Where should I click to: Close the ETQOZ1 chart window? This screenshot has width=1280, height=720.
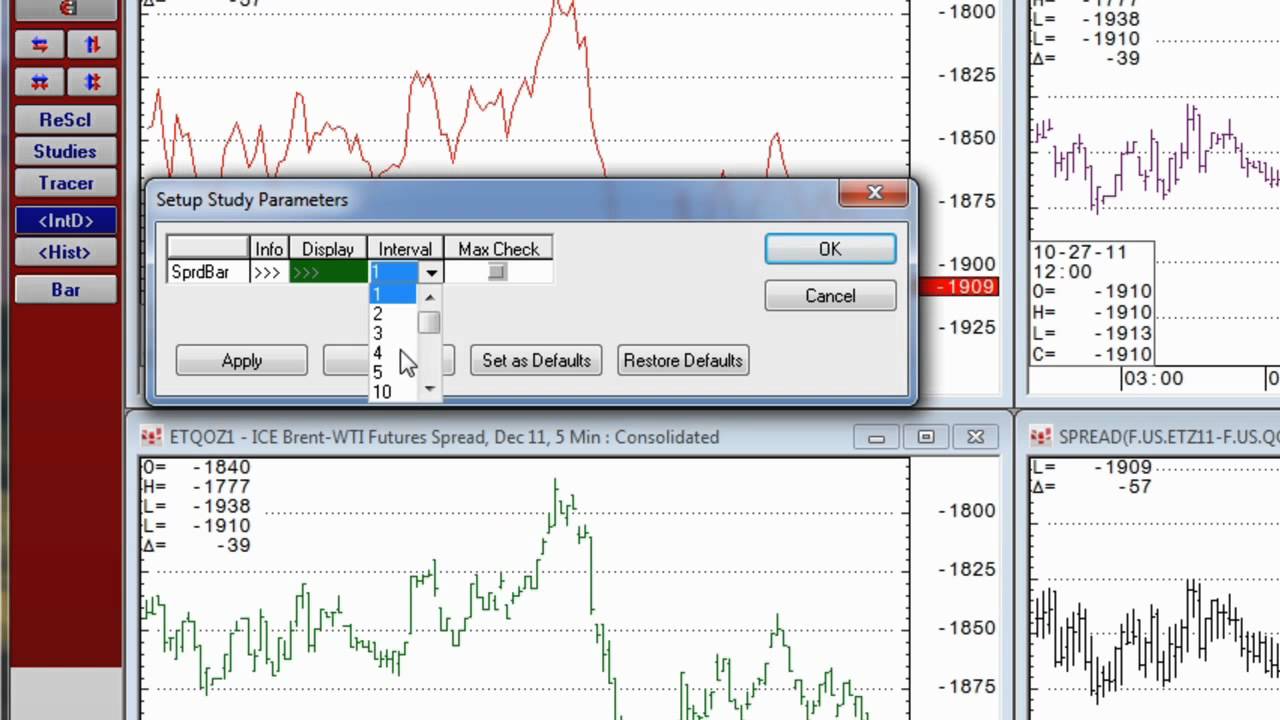click(975, 437)
